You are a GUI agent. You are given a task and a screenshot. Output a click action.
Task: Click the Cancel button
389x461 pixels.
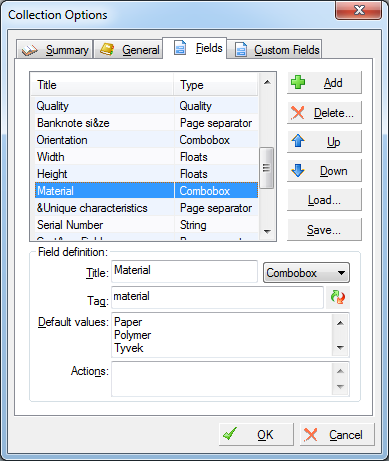pos(337,434)
